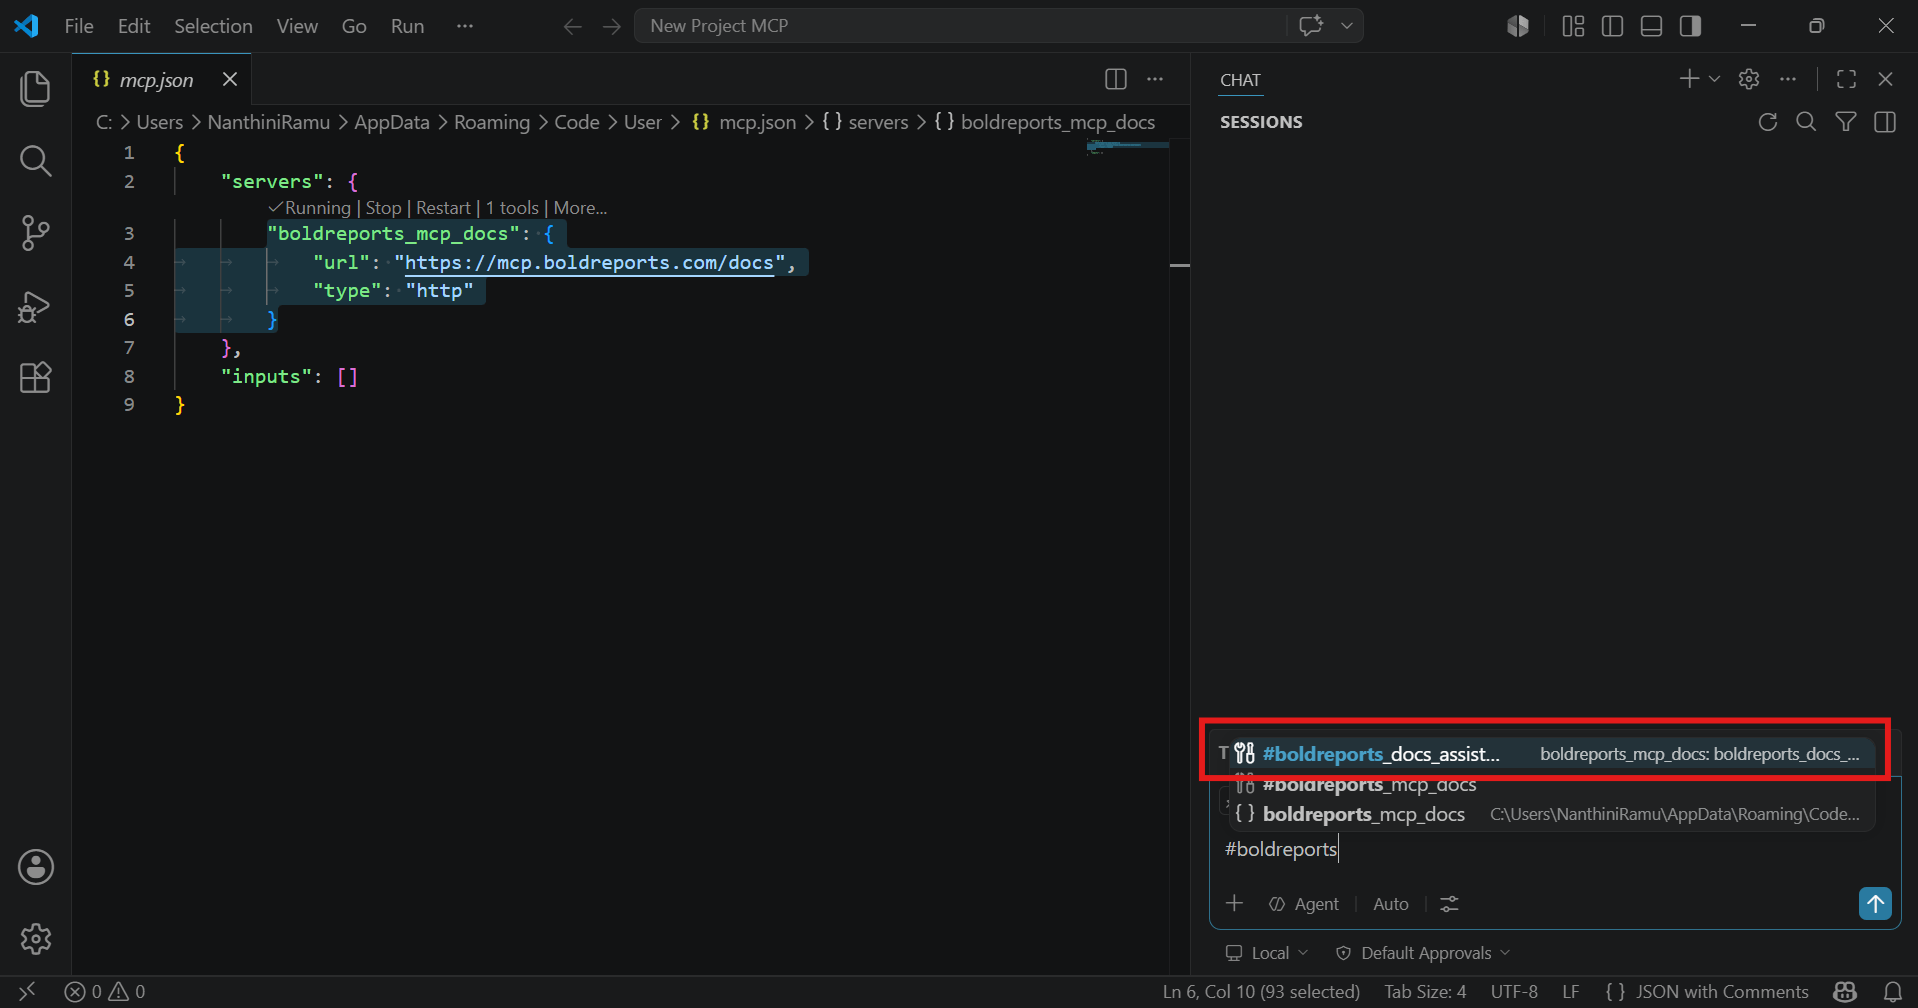Go forward using the navigation arrow
Image resolution: width=1918 pixels, height=1008 pixels.
(612, 27)
